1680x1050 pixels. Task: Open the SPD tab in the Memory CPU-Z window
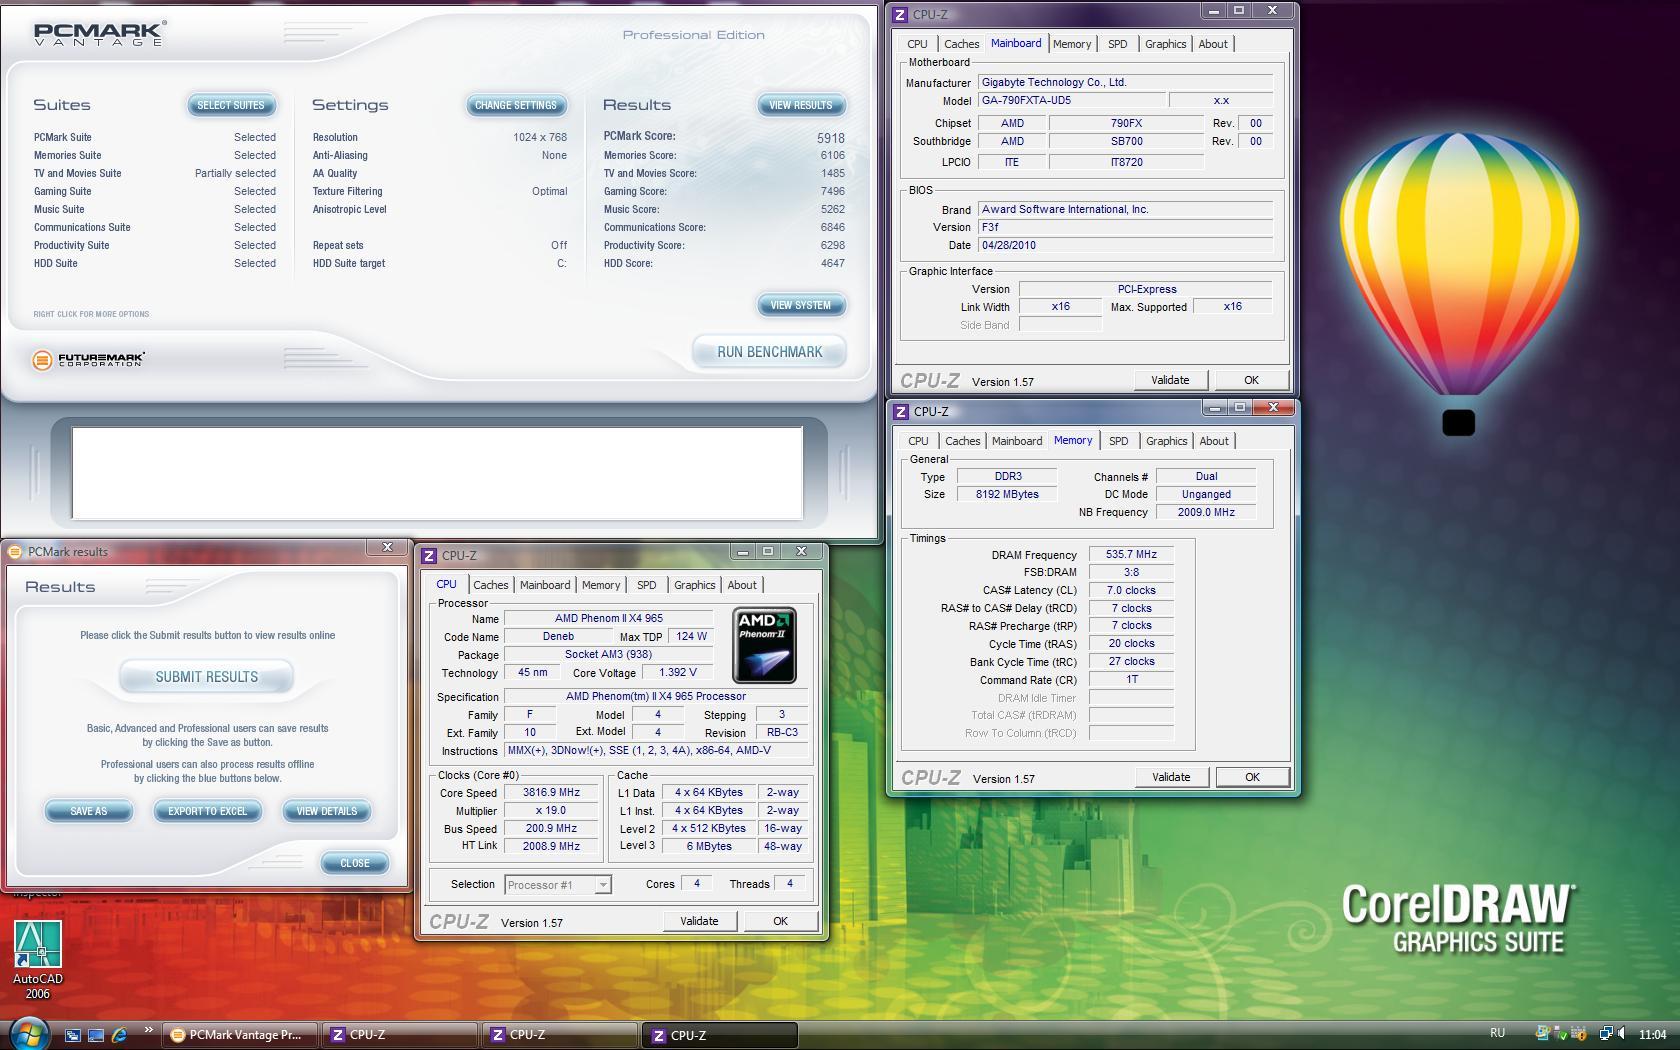coord(1118,441)
